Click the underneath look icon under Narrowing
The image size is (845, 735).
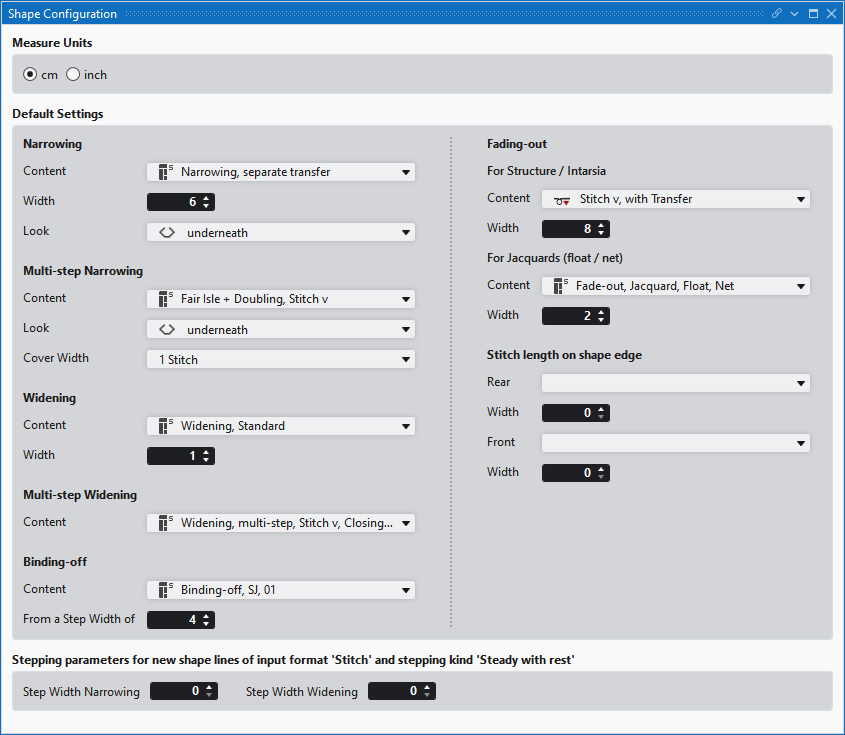[167, 232]
